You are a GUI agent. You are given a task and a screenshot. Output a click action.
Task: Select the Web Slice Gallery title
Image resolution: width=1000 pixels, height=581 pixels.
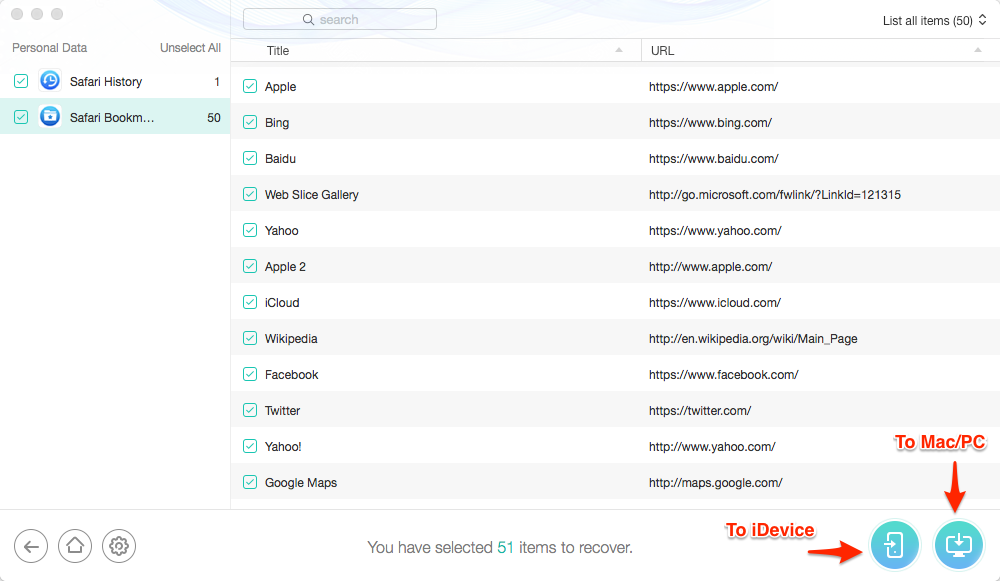pos(312,195)
